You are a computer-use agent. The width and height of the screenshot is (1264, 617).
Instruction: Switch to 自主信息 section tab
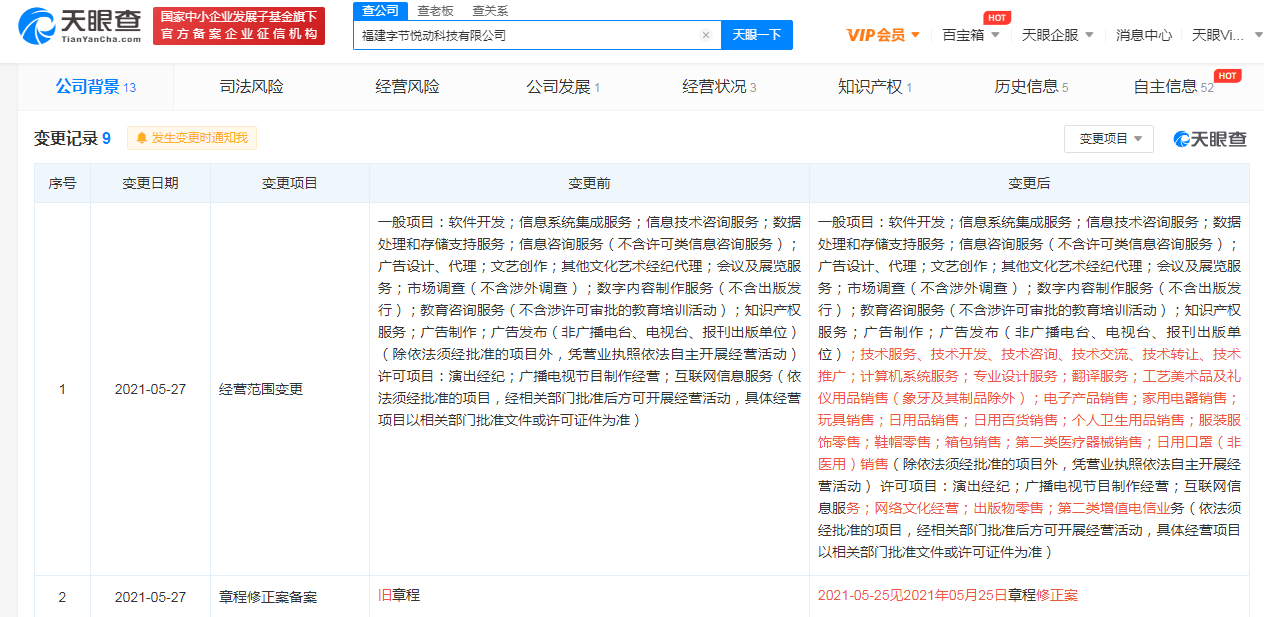[x=1173, y=87]
